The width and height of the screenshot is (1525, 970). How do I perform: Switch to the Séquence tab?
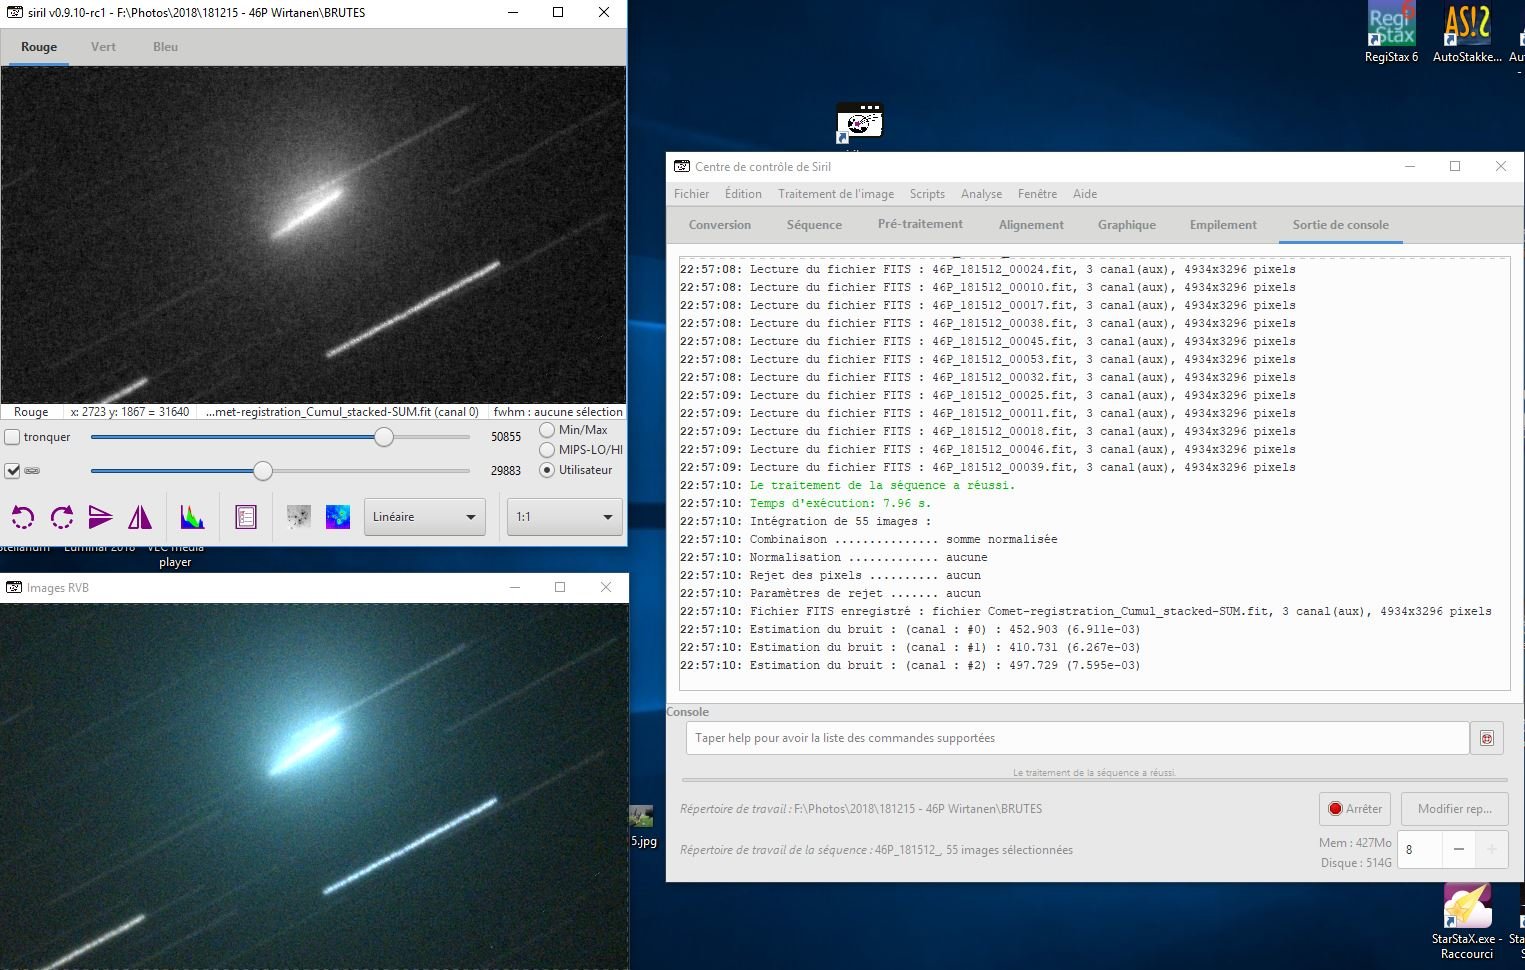pyautogui.click(x=814, y=225)
